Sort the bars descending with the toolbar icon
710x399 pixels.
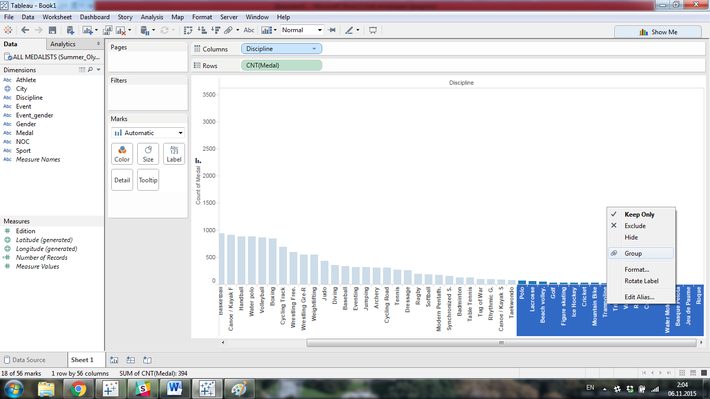tap(216, 30)
